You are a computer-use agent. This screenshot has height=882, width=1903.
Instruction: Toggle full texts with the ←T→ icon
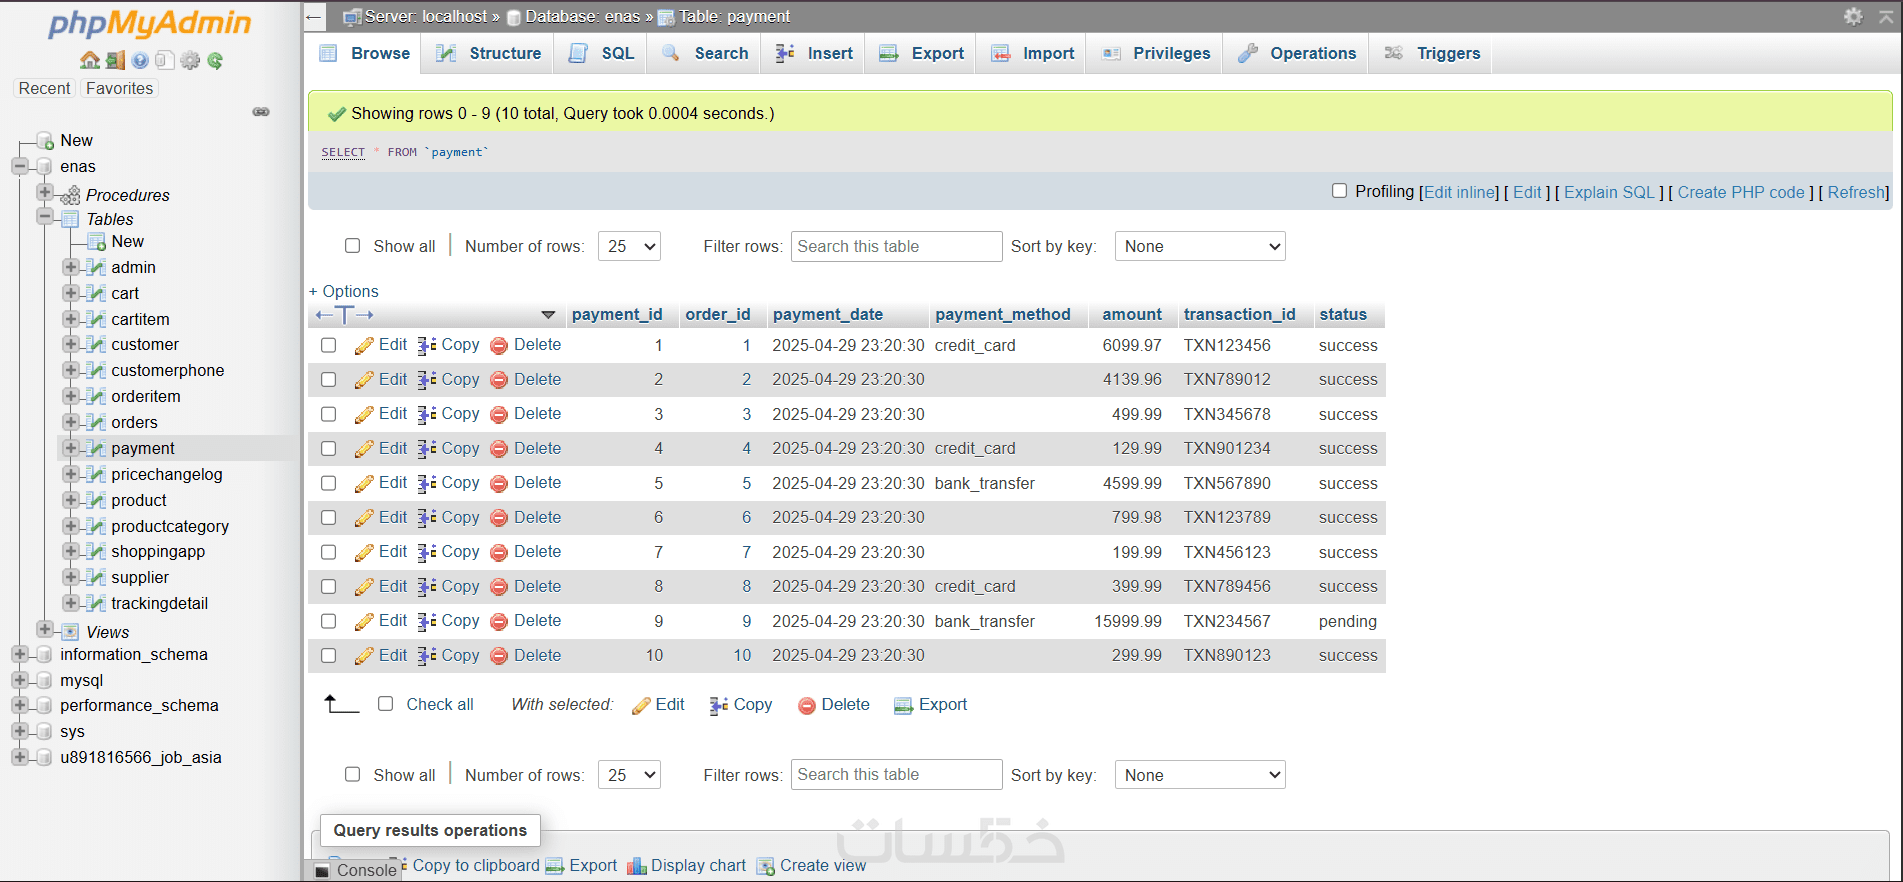point(344,315)
